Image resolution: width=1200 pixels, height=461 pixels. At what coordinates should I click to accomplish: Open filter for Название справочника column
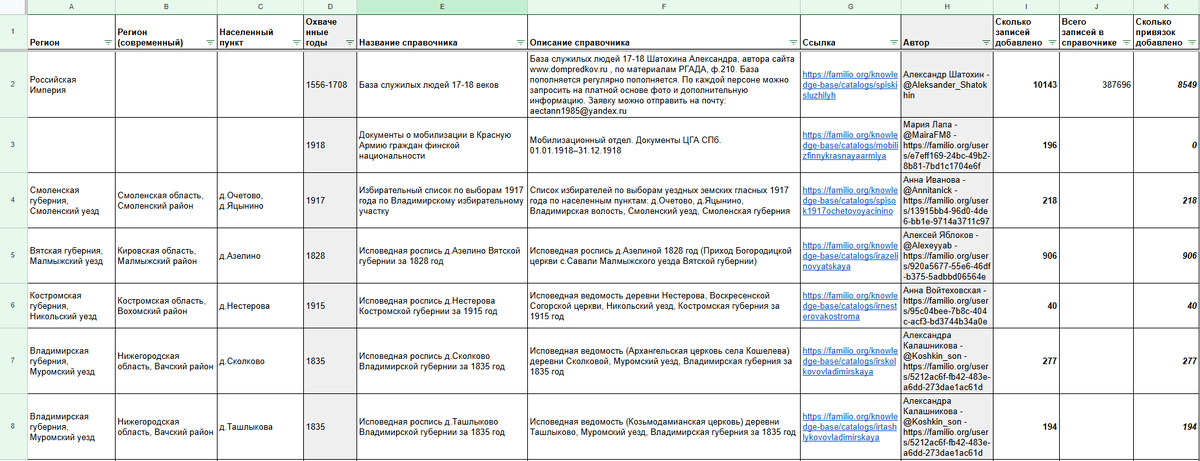tap(519, 43)
